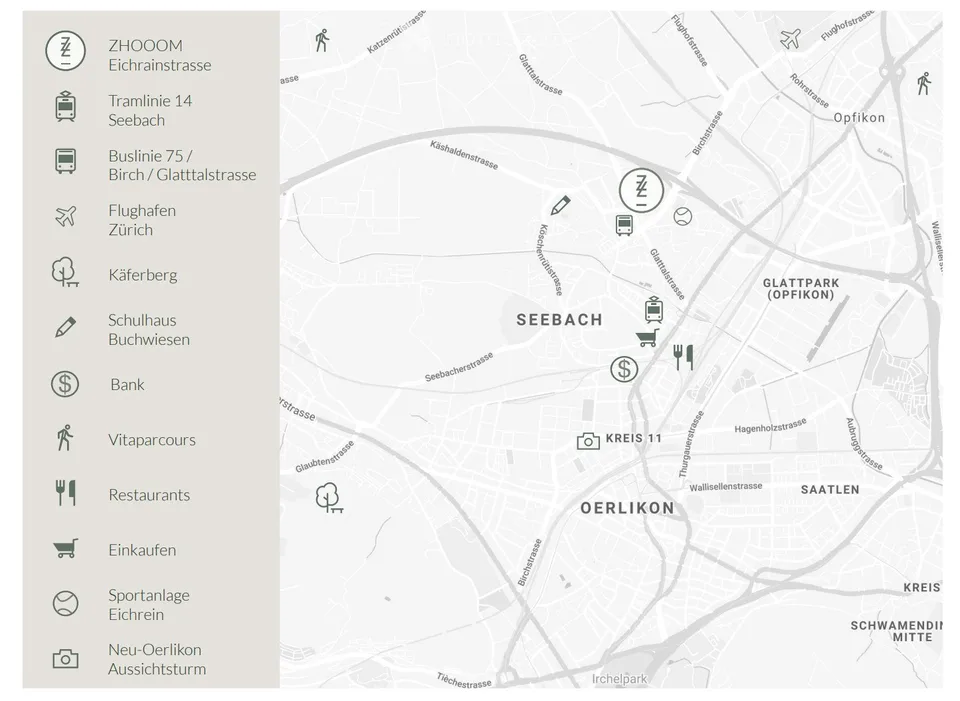960x701 pixels.
Task: Click the camera marker beside KREIS 11
Action: 588,441
